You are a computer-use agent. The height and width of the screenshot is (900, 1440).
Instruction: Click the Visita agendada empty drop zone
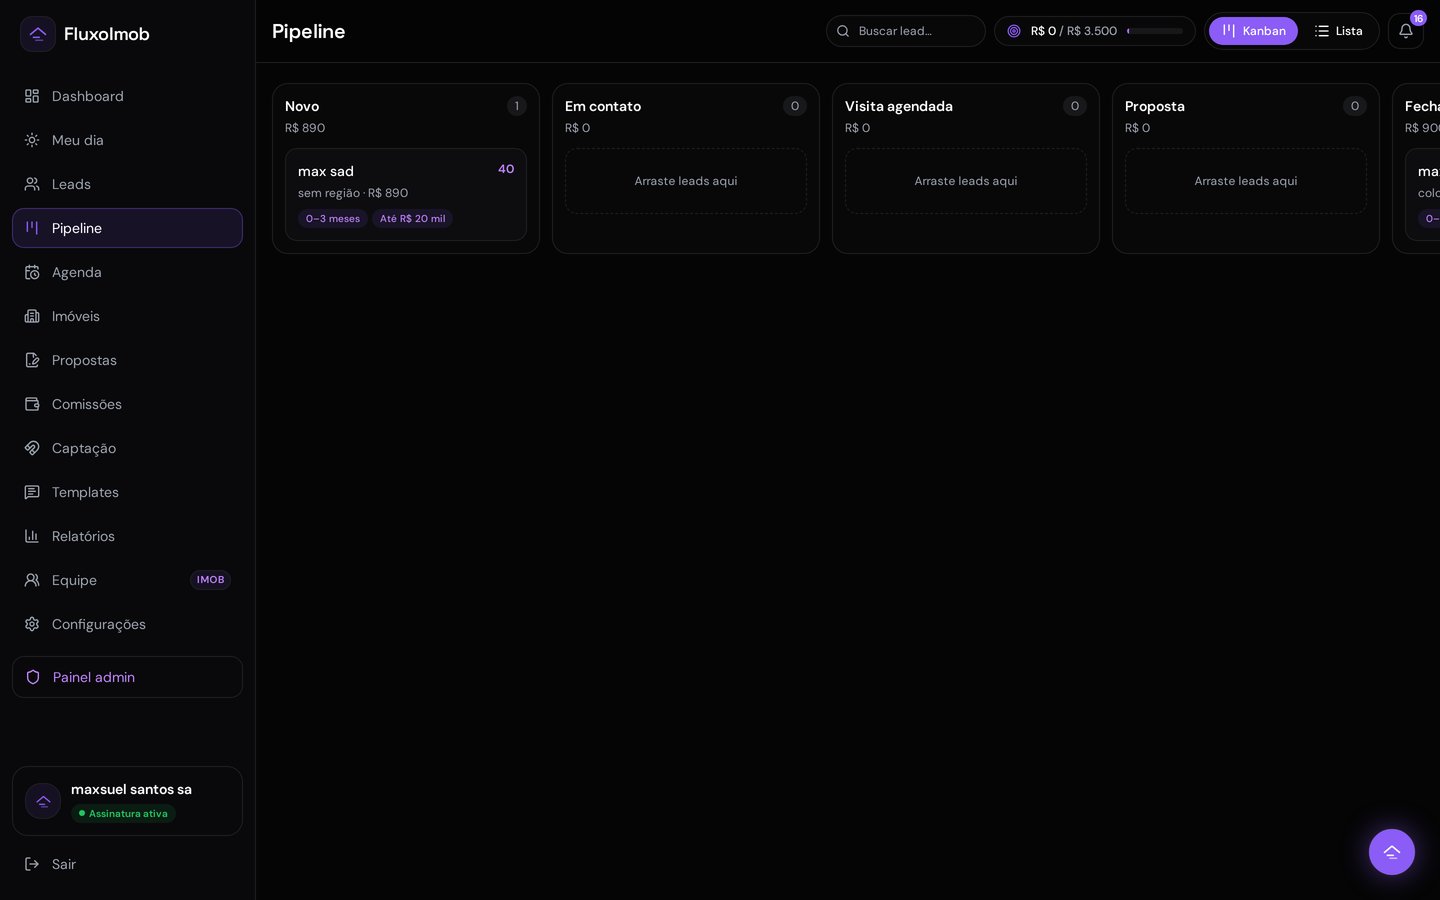click(x=966, y=181)
